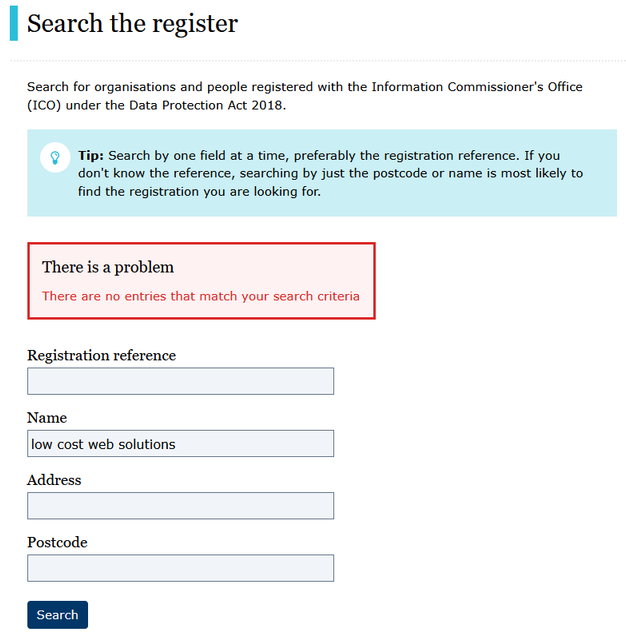The height and width of the screenshot is (640, 626).
Task: Click the 'Registration reference' label
Action: pos(102,356)
